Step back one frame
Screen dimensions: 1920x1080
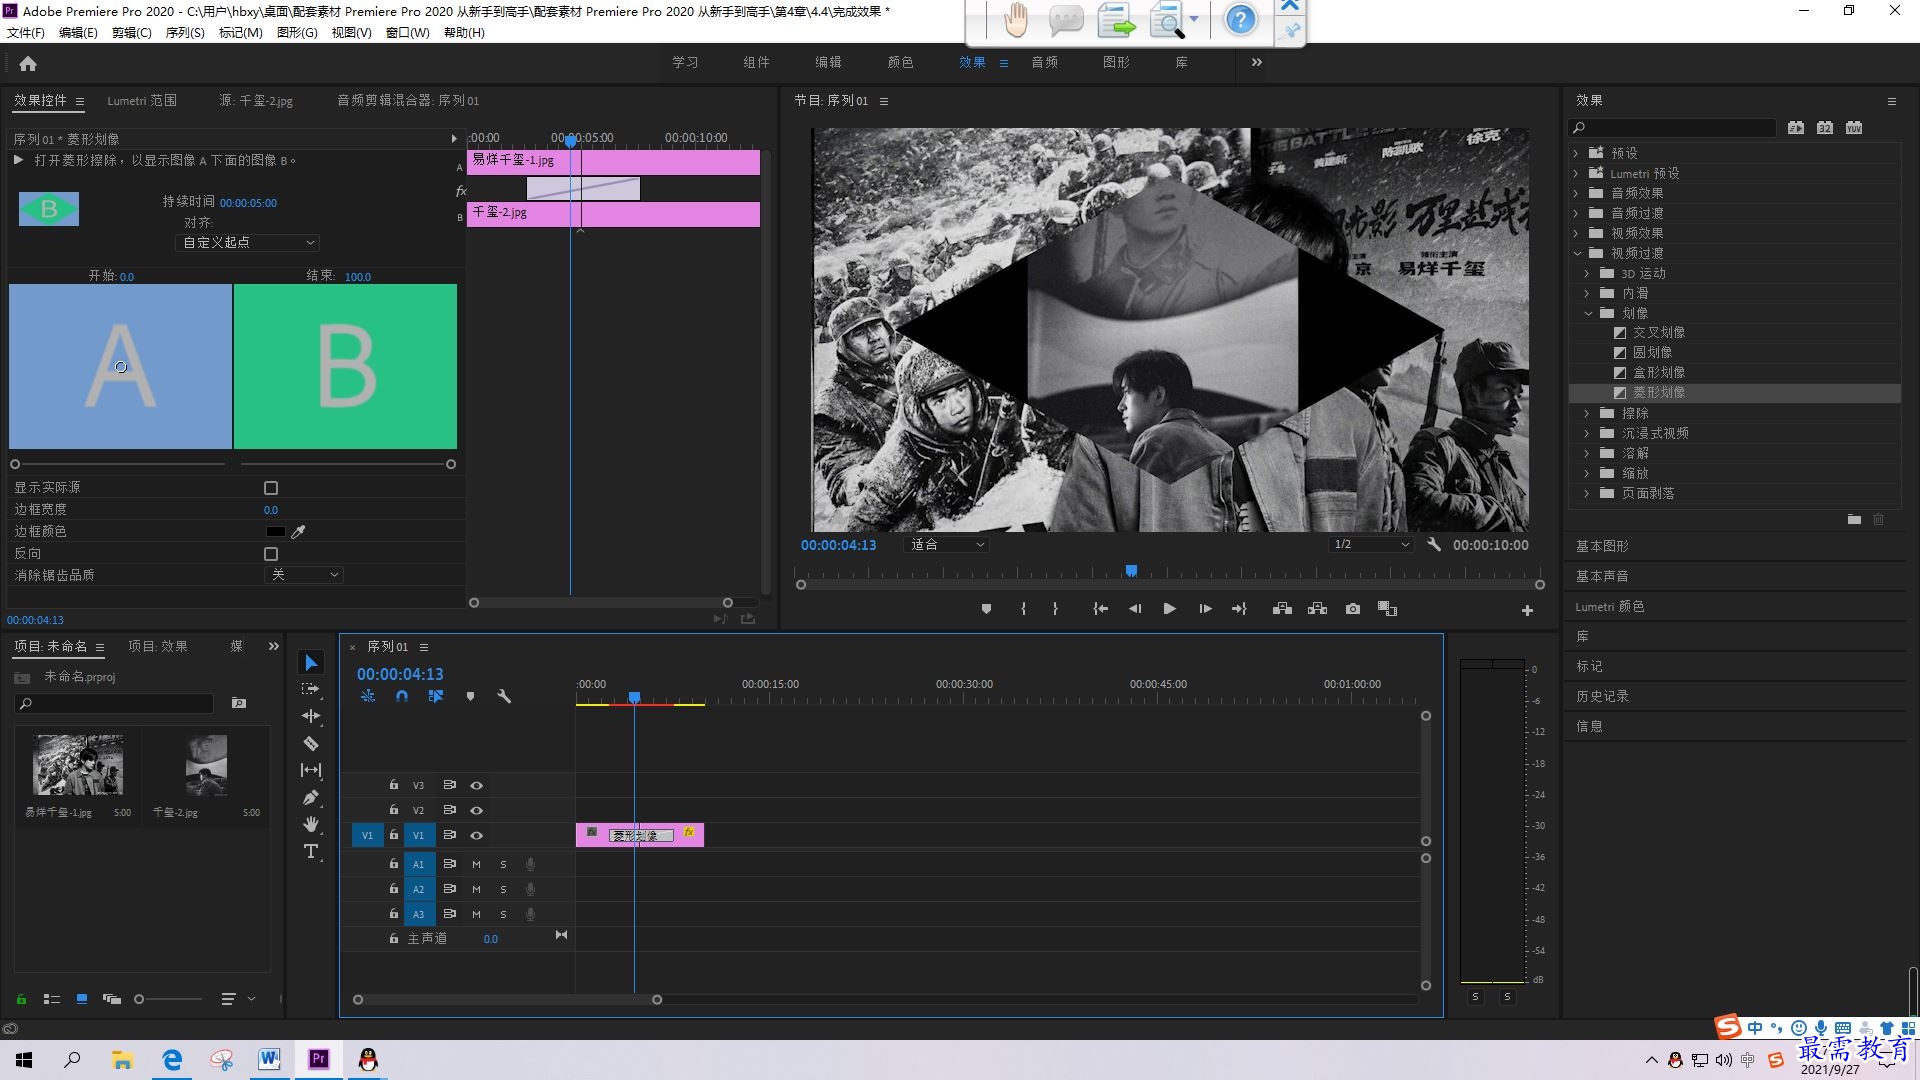pos(1135,609)
